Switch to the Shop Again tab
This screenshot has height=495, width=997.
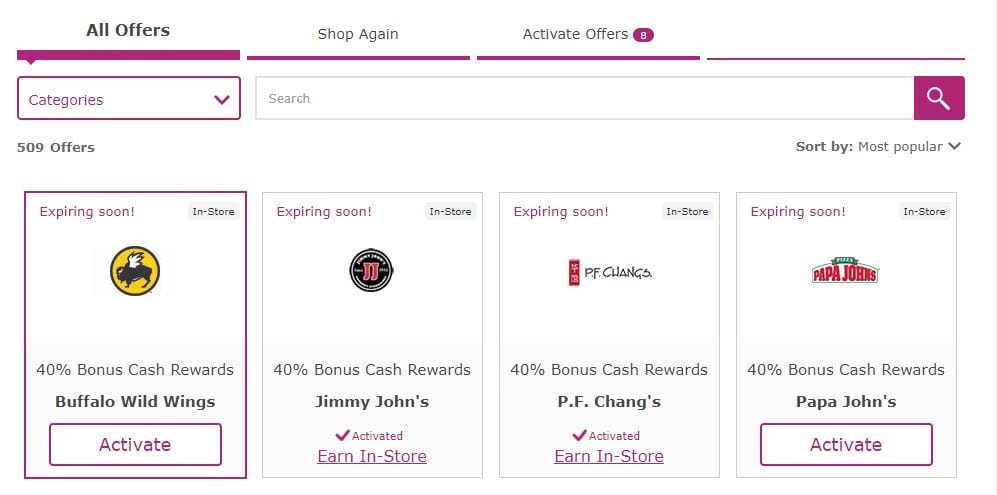pos(358,34)
